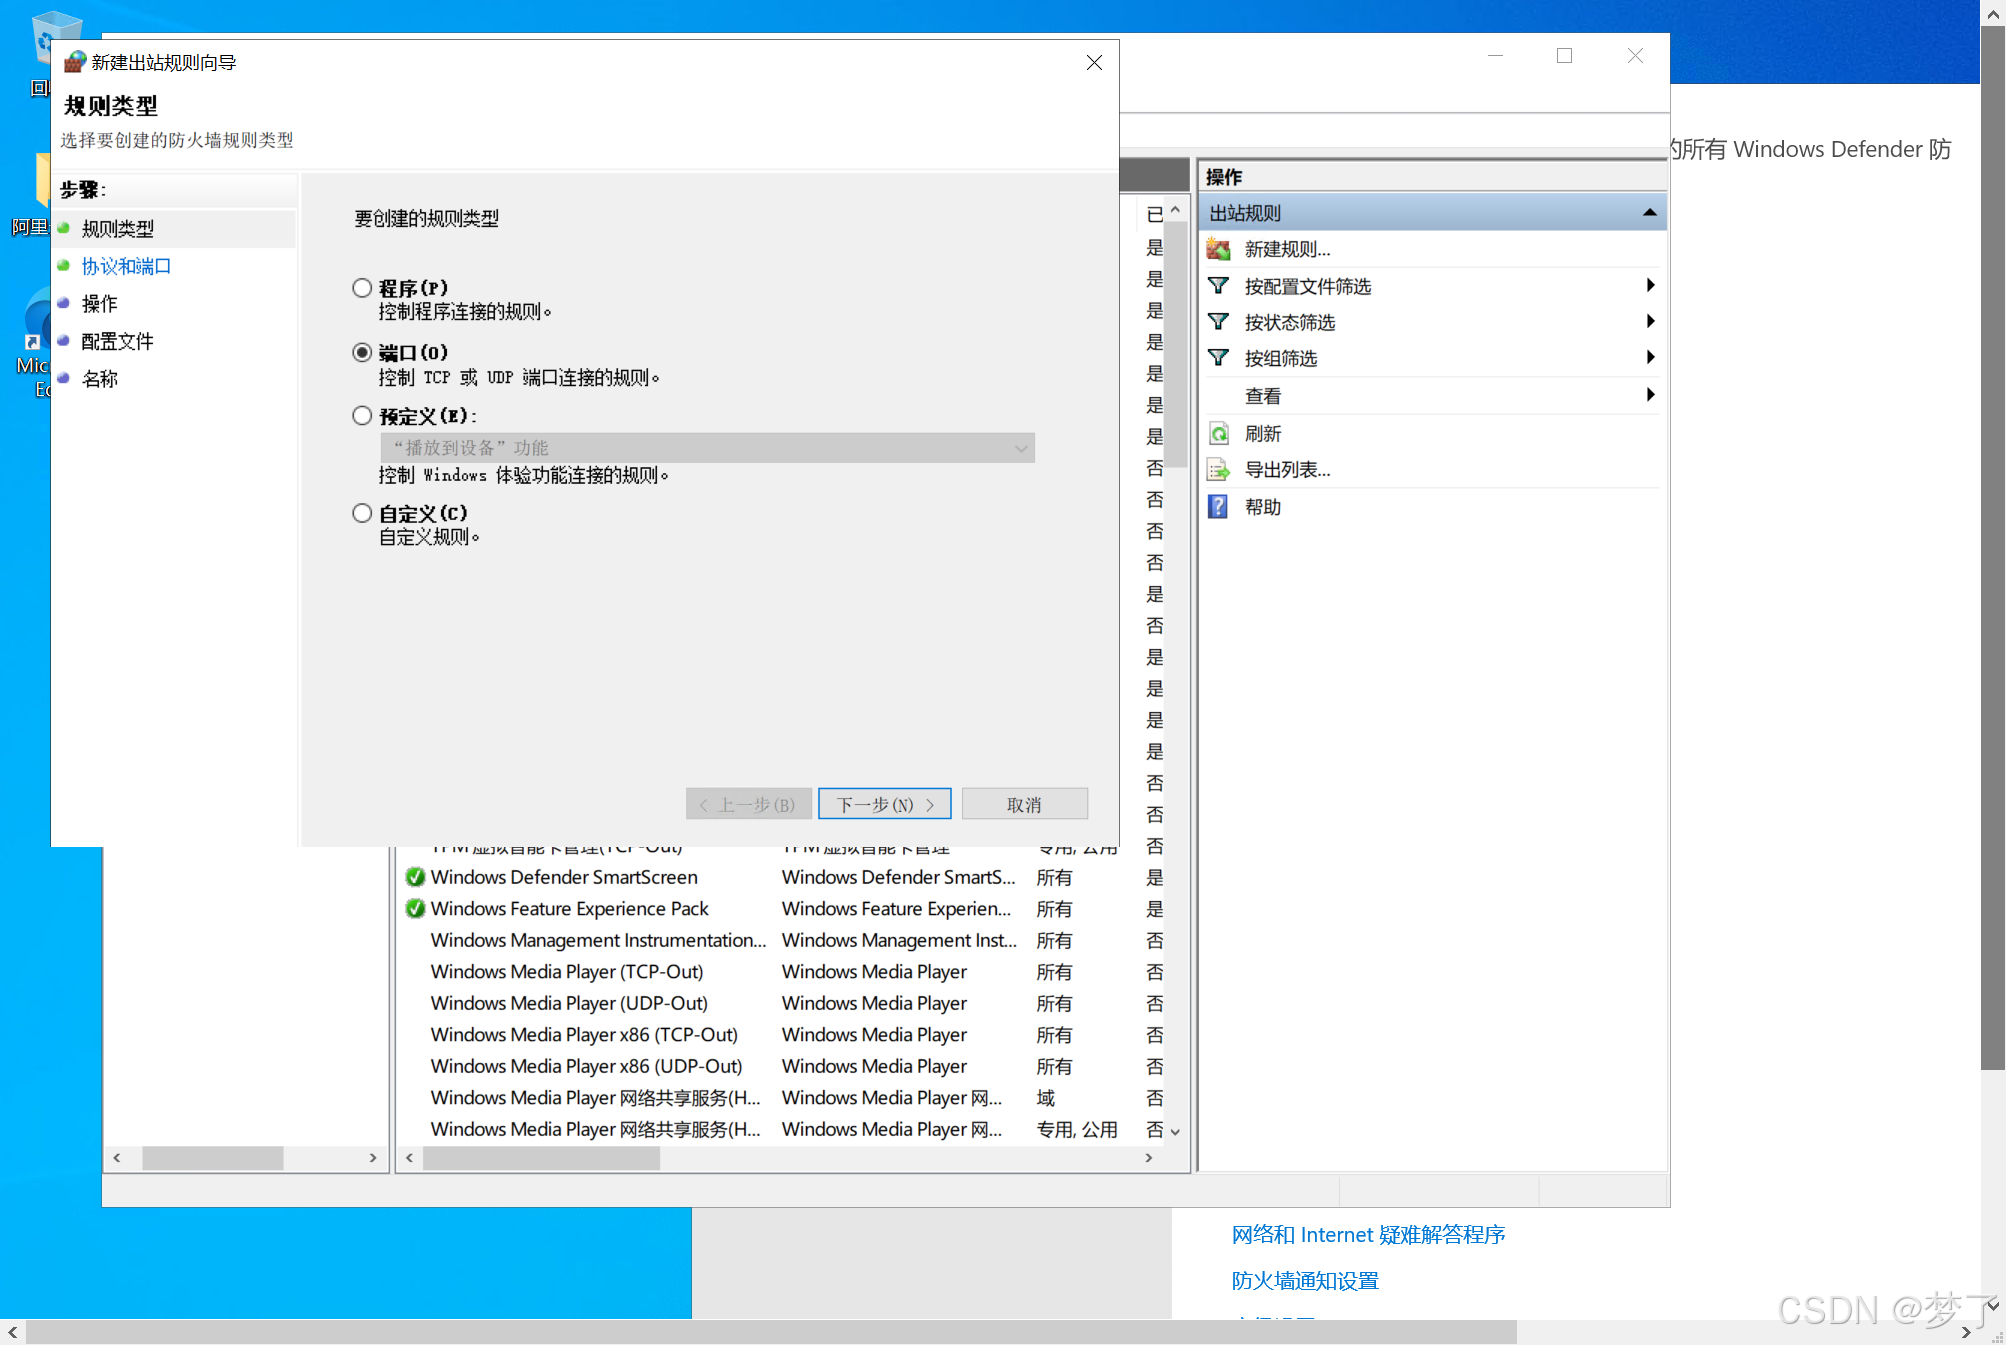Click 下一步(N) to continue the wizard
The height and width of the screenshot is (1345, 2006).
click(x=885, y=804)
